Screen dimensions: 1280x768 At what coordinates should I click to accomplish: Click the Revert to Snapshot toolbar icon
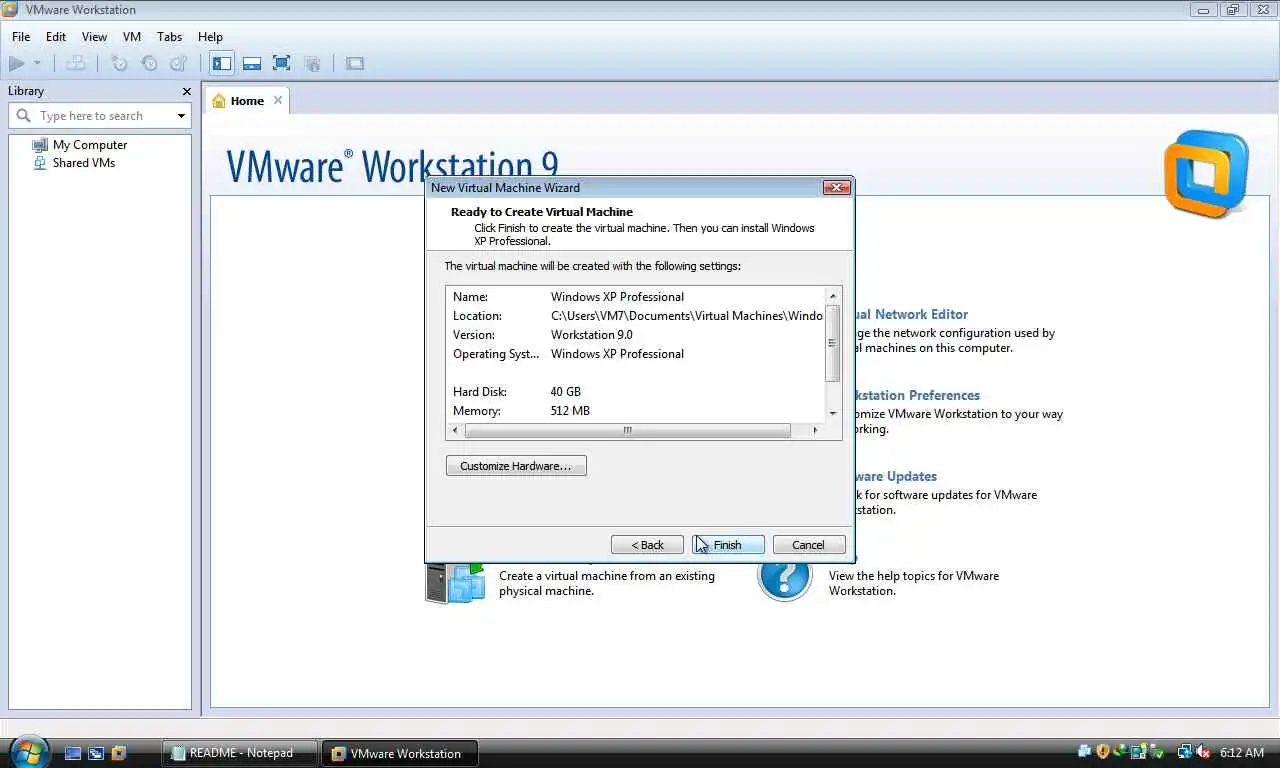(x=149, y=63)
